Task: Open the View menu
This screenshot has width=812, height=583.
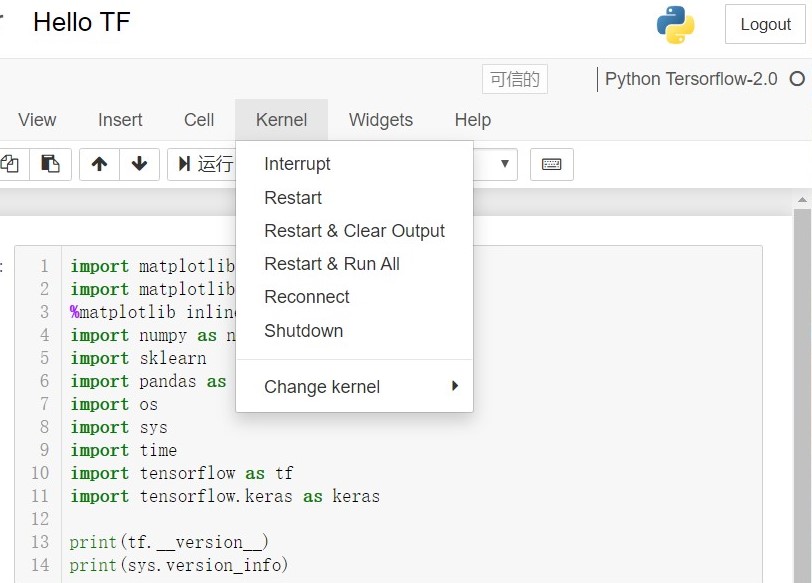Action: pos(37,120)
